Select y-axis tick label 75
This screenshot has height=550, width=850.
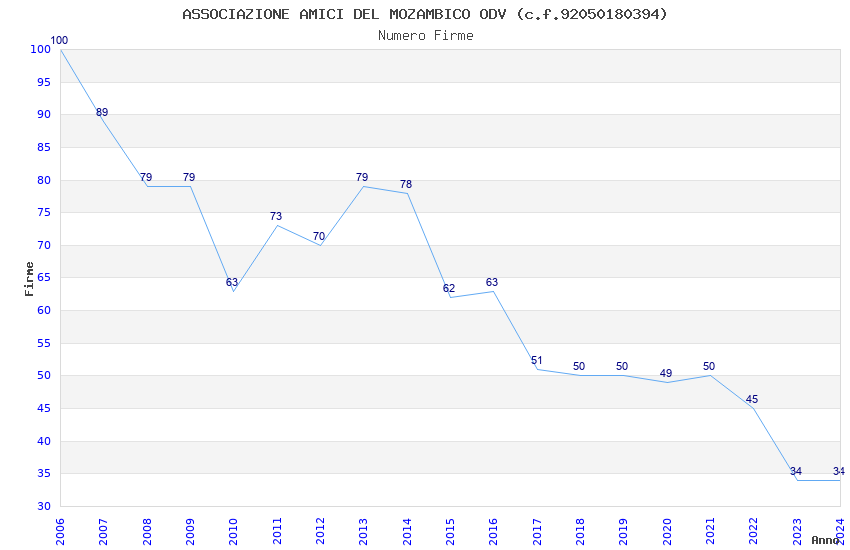pos(44,212)
